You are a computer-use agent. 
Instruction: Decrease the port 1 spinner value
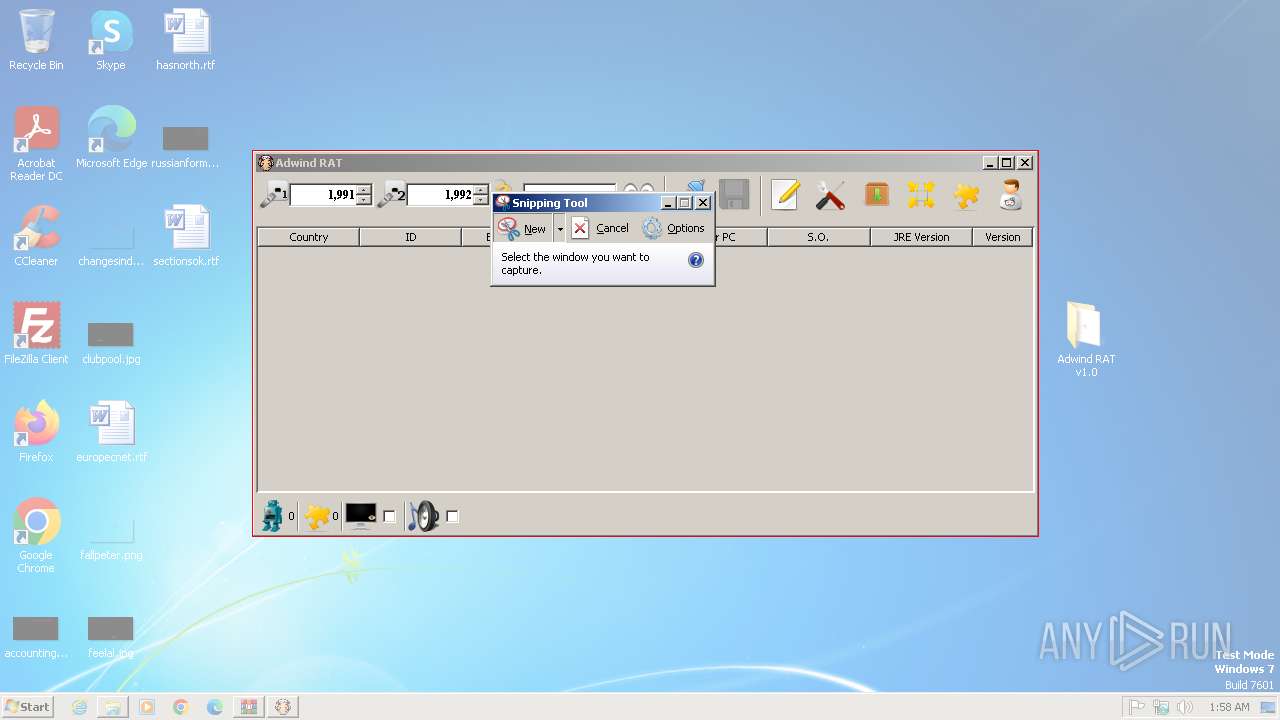click(364, 200)
